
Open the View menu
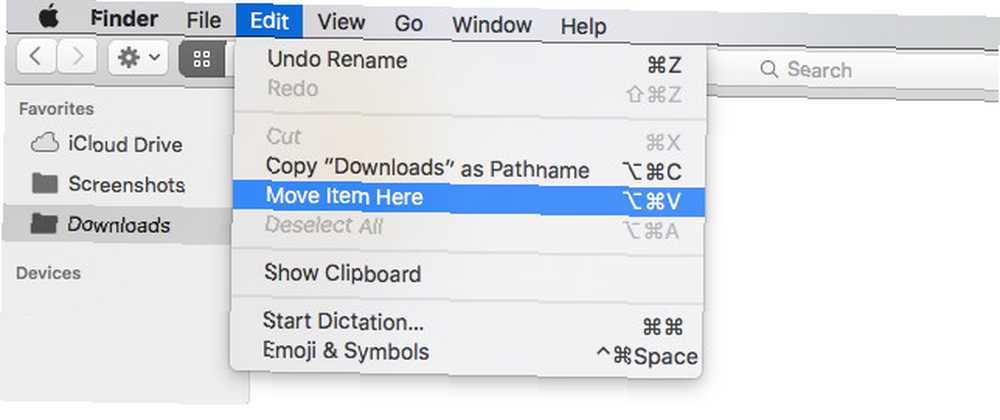(x=341, y=22)
